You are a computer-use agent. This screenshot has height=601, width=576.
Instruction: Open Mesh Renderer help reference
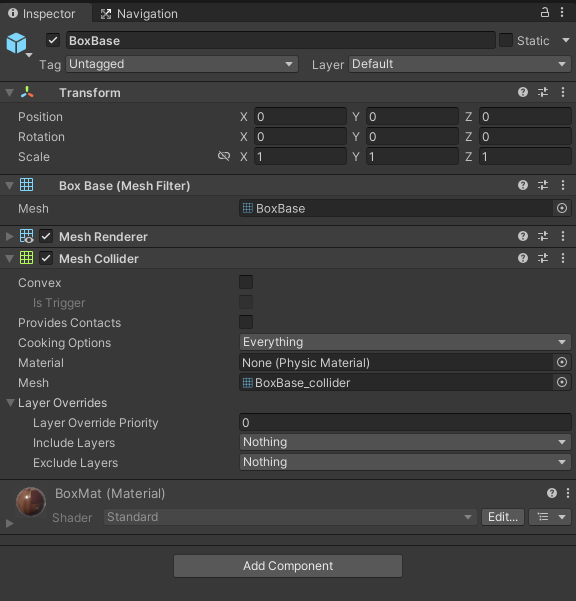523,236
